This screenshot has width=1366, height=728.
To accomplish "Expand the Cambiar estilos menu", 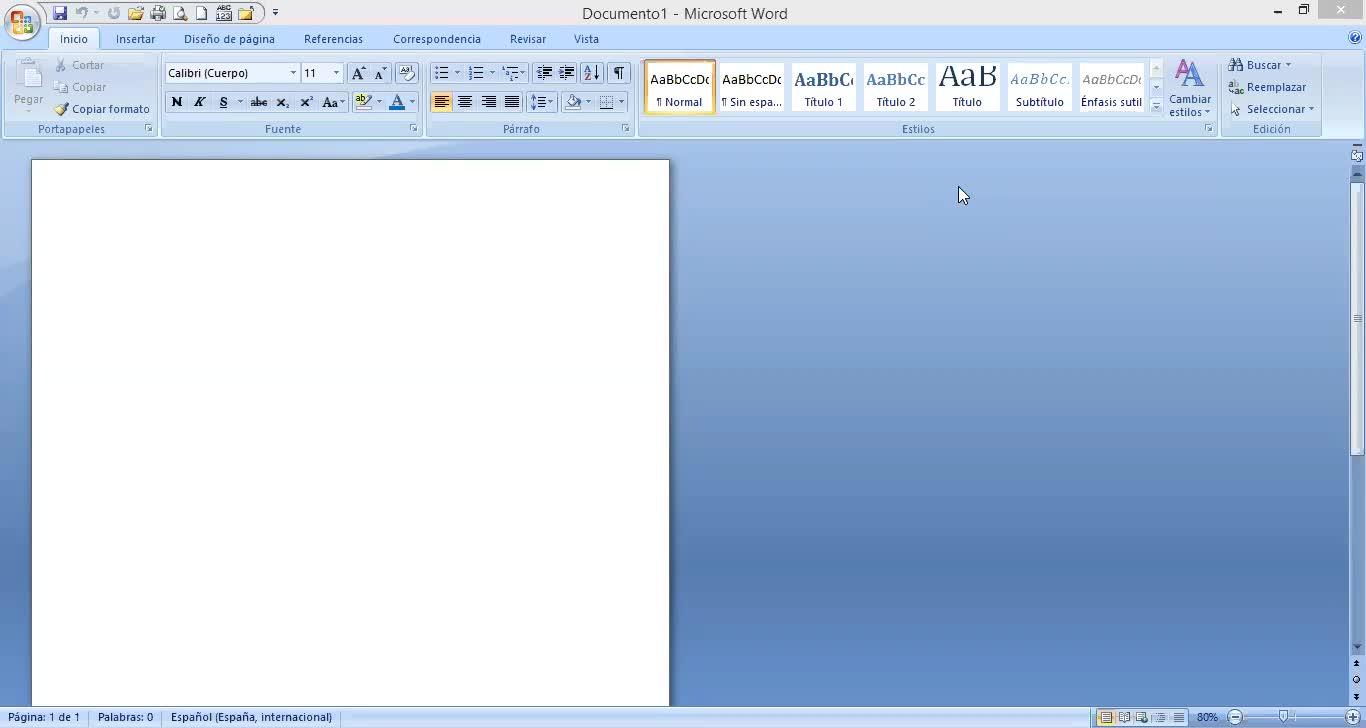I will tap(1190, 88).
